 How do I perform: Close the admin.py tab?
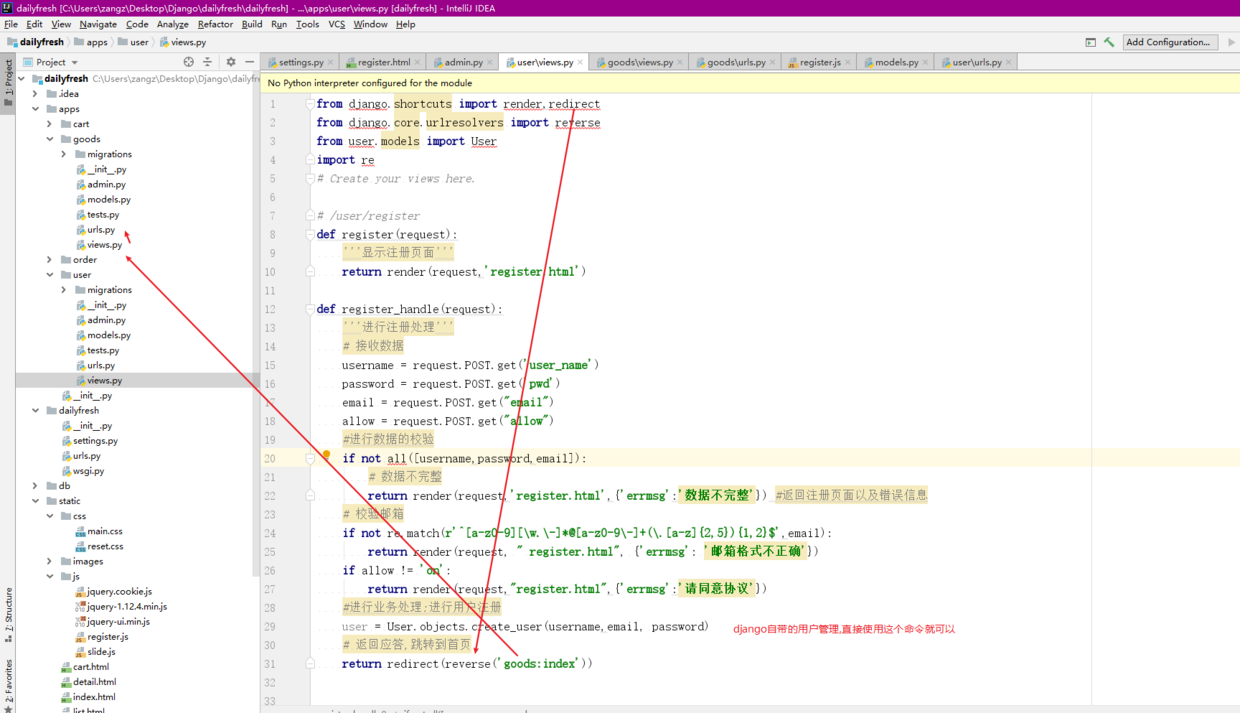click(491, 62)
